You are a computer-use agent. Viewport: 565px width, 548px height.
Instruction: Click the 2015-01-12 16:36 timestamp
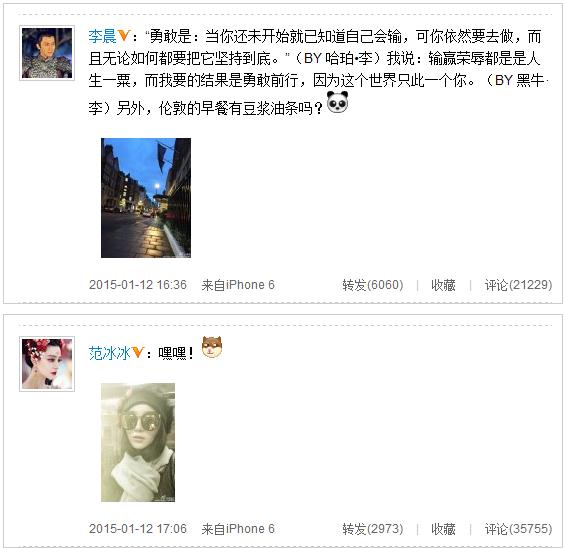click(138, 285)
